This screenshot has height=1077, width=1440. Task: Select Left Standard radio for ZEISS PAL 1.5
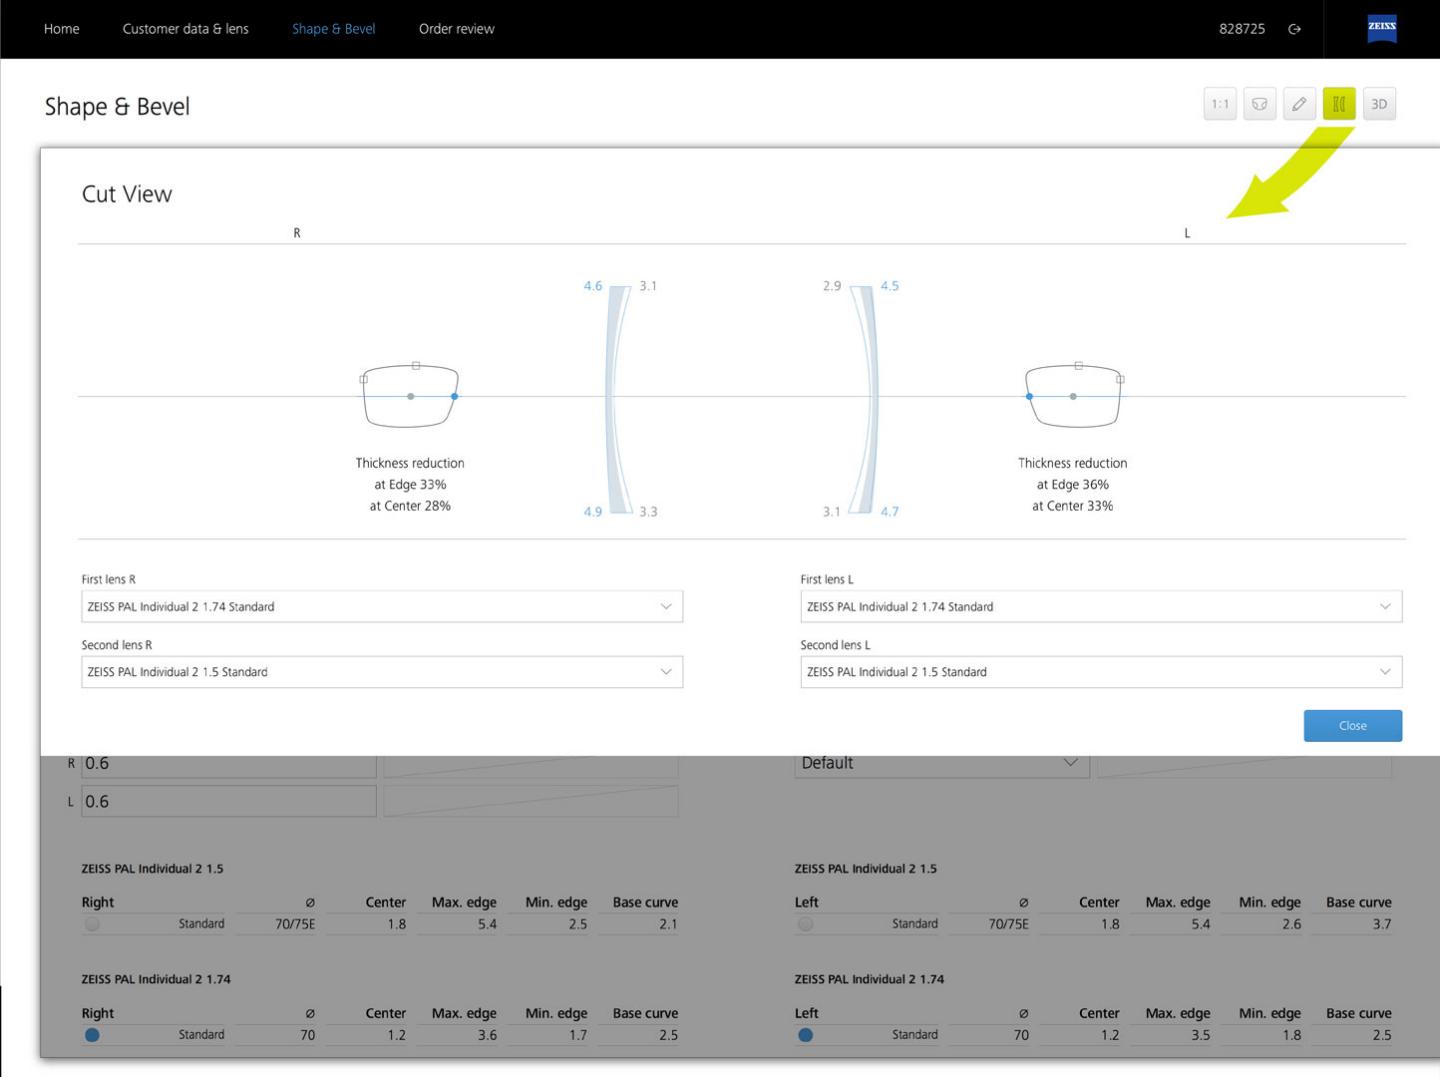(x=805, y=923)
